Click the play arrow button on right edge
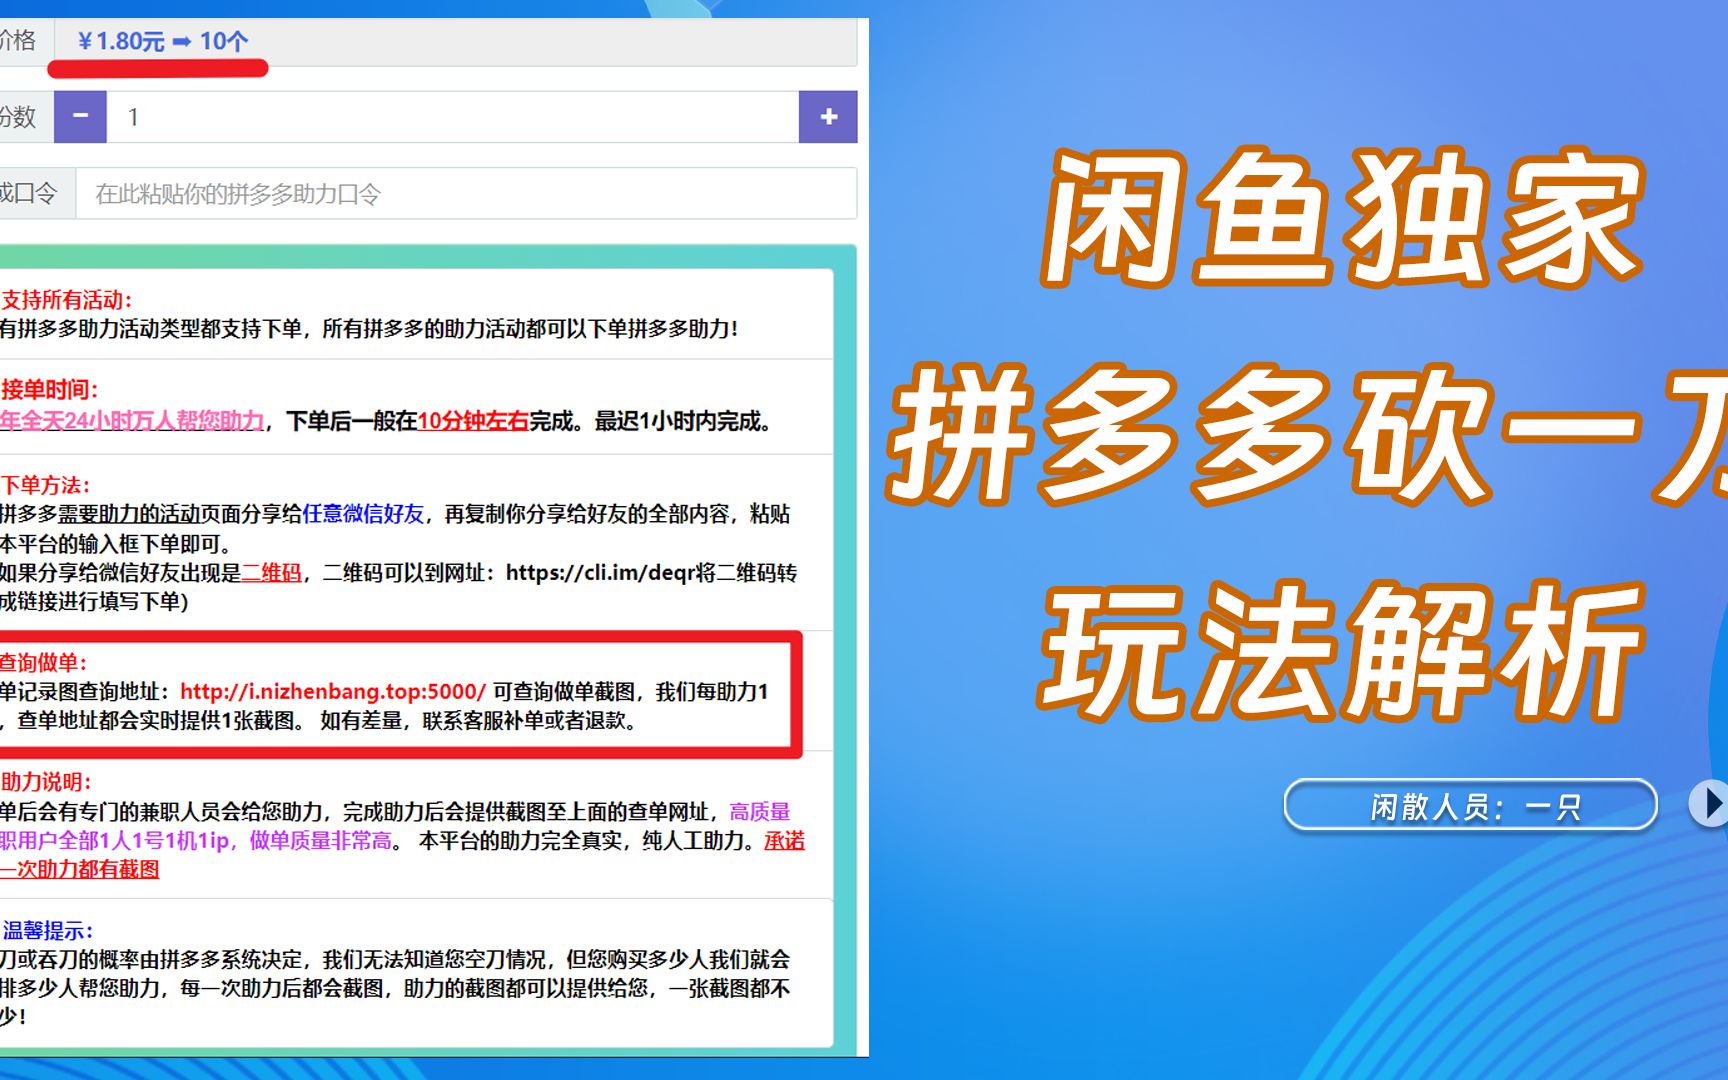Screen dimensions: 1728x1080 tap(1709, 803)
